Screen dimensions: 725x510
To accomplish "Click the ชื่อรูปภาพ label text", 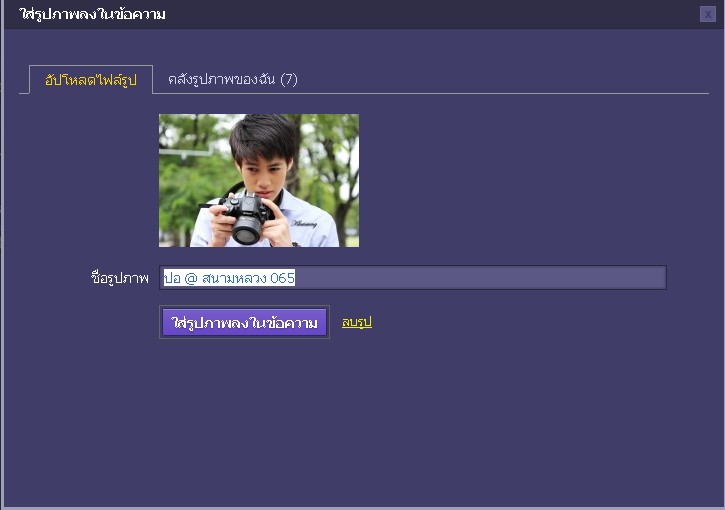I will pyautogui.click(x=120, y=278).
